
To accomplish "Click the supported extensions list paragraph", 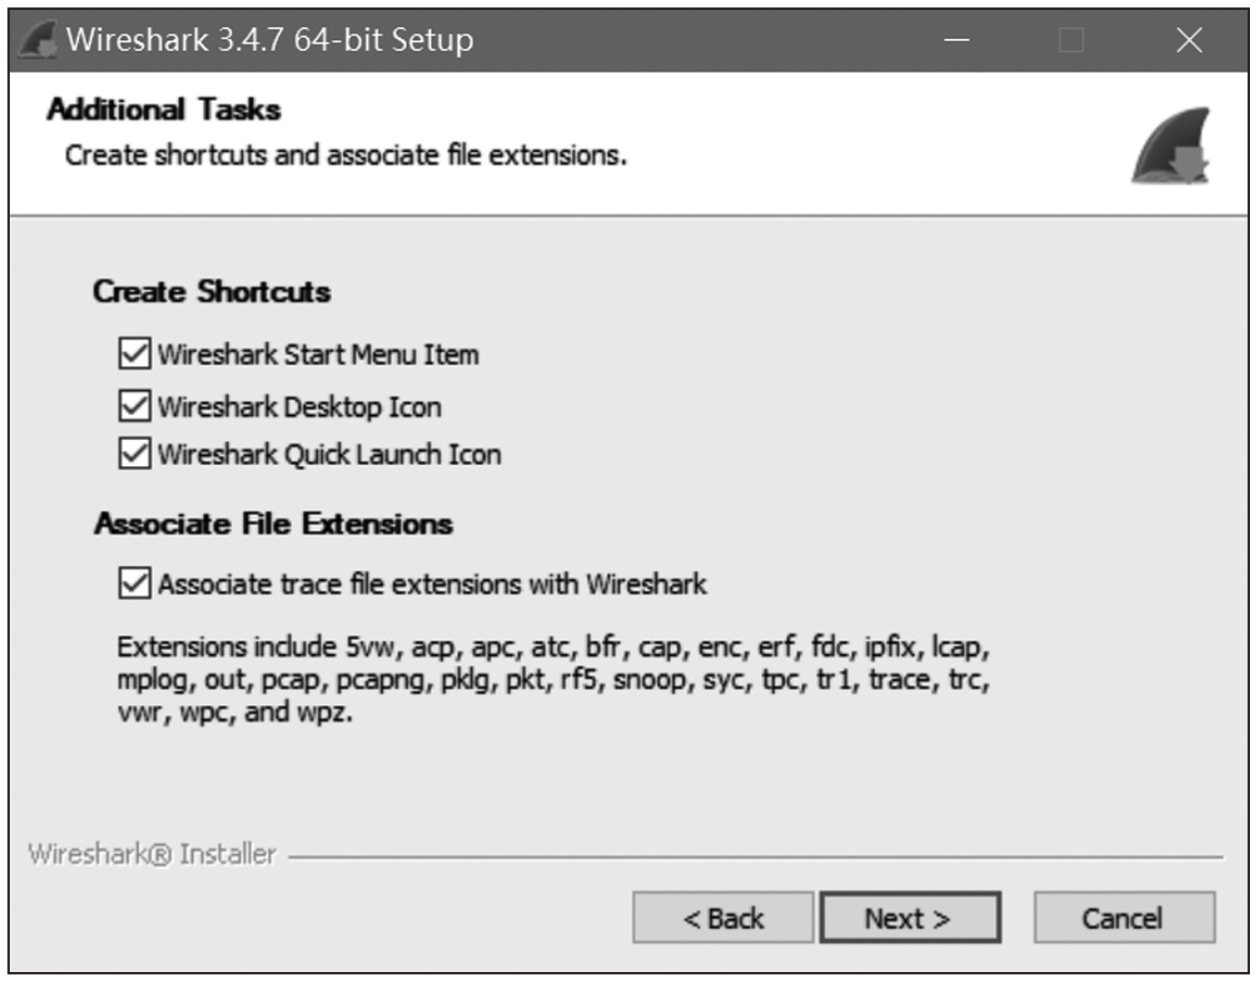I will tap(553, 680).
